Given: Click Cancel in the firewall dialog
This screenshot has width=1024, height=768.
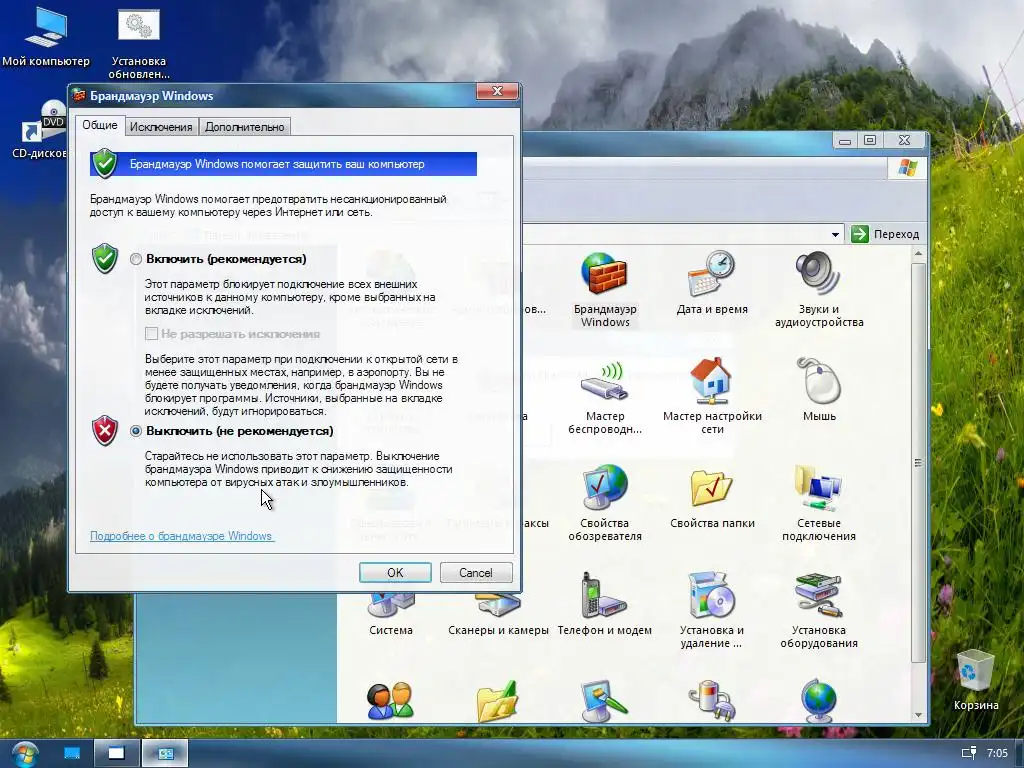Looking at the screenshot, I should (476, 573).
